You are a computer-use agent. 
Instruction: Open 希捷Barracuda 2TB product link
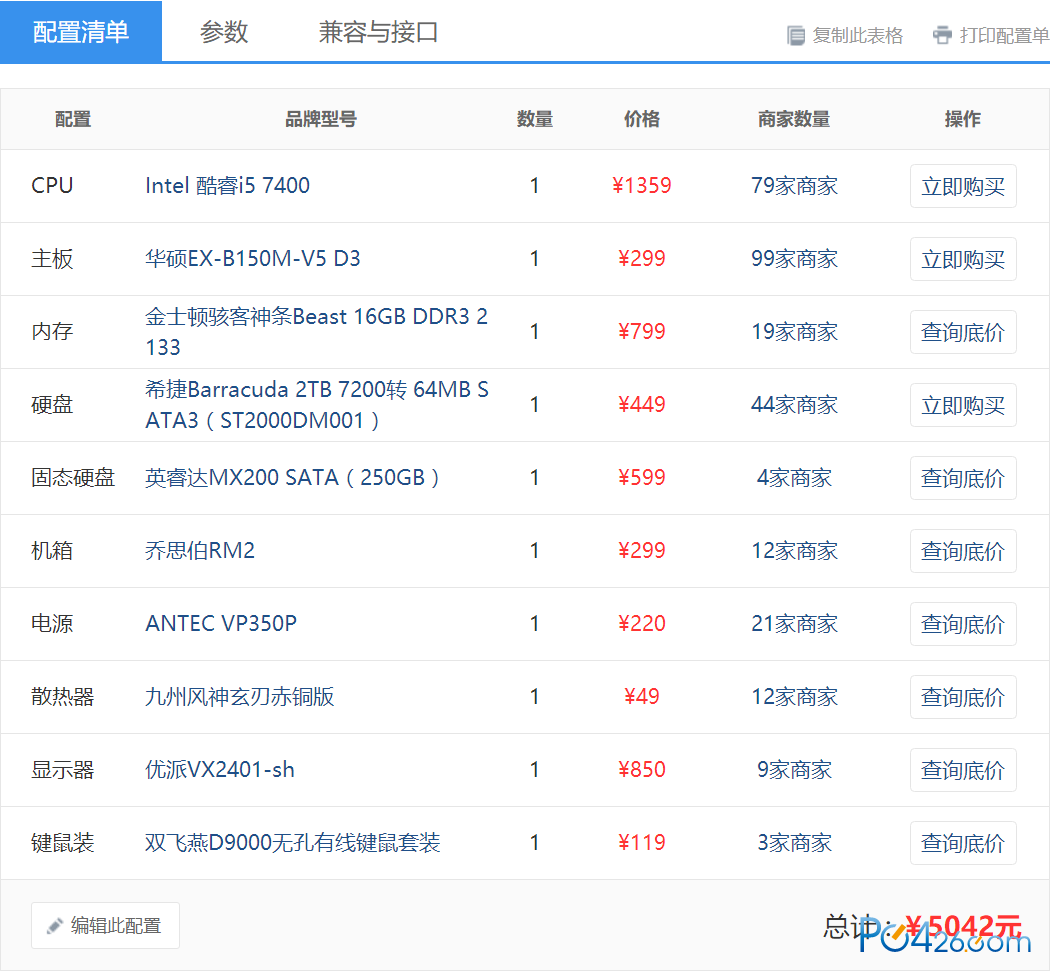[x=317, y=404]
